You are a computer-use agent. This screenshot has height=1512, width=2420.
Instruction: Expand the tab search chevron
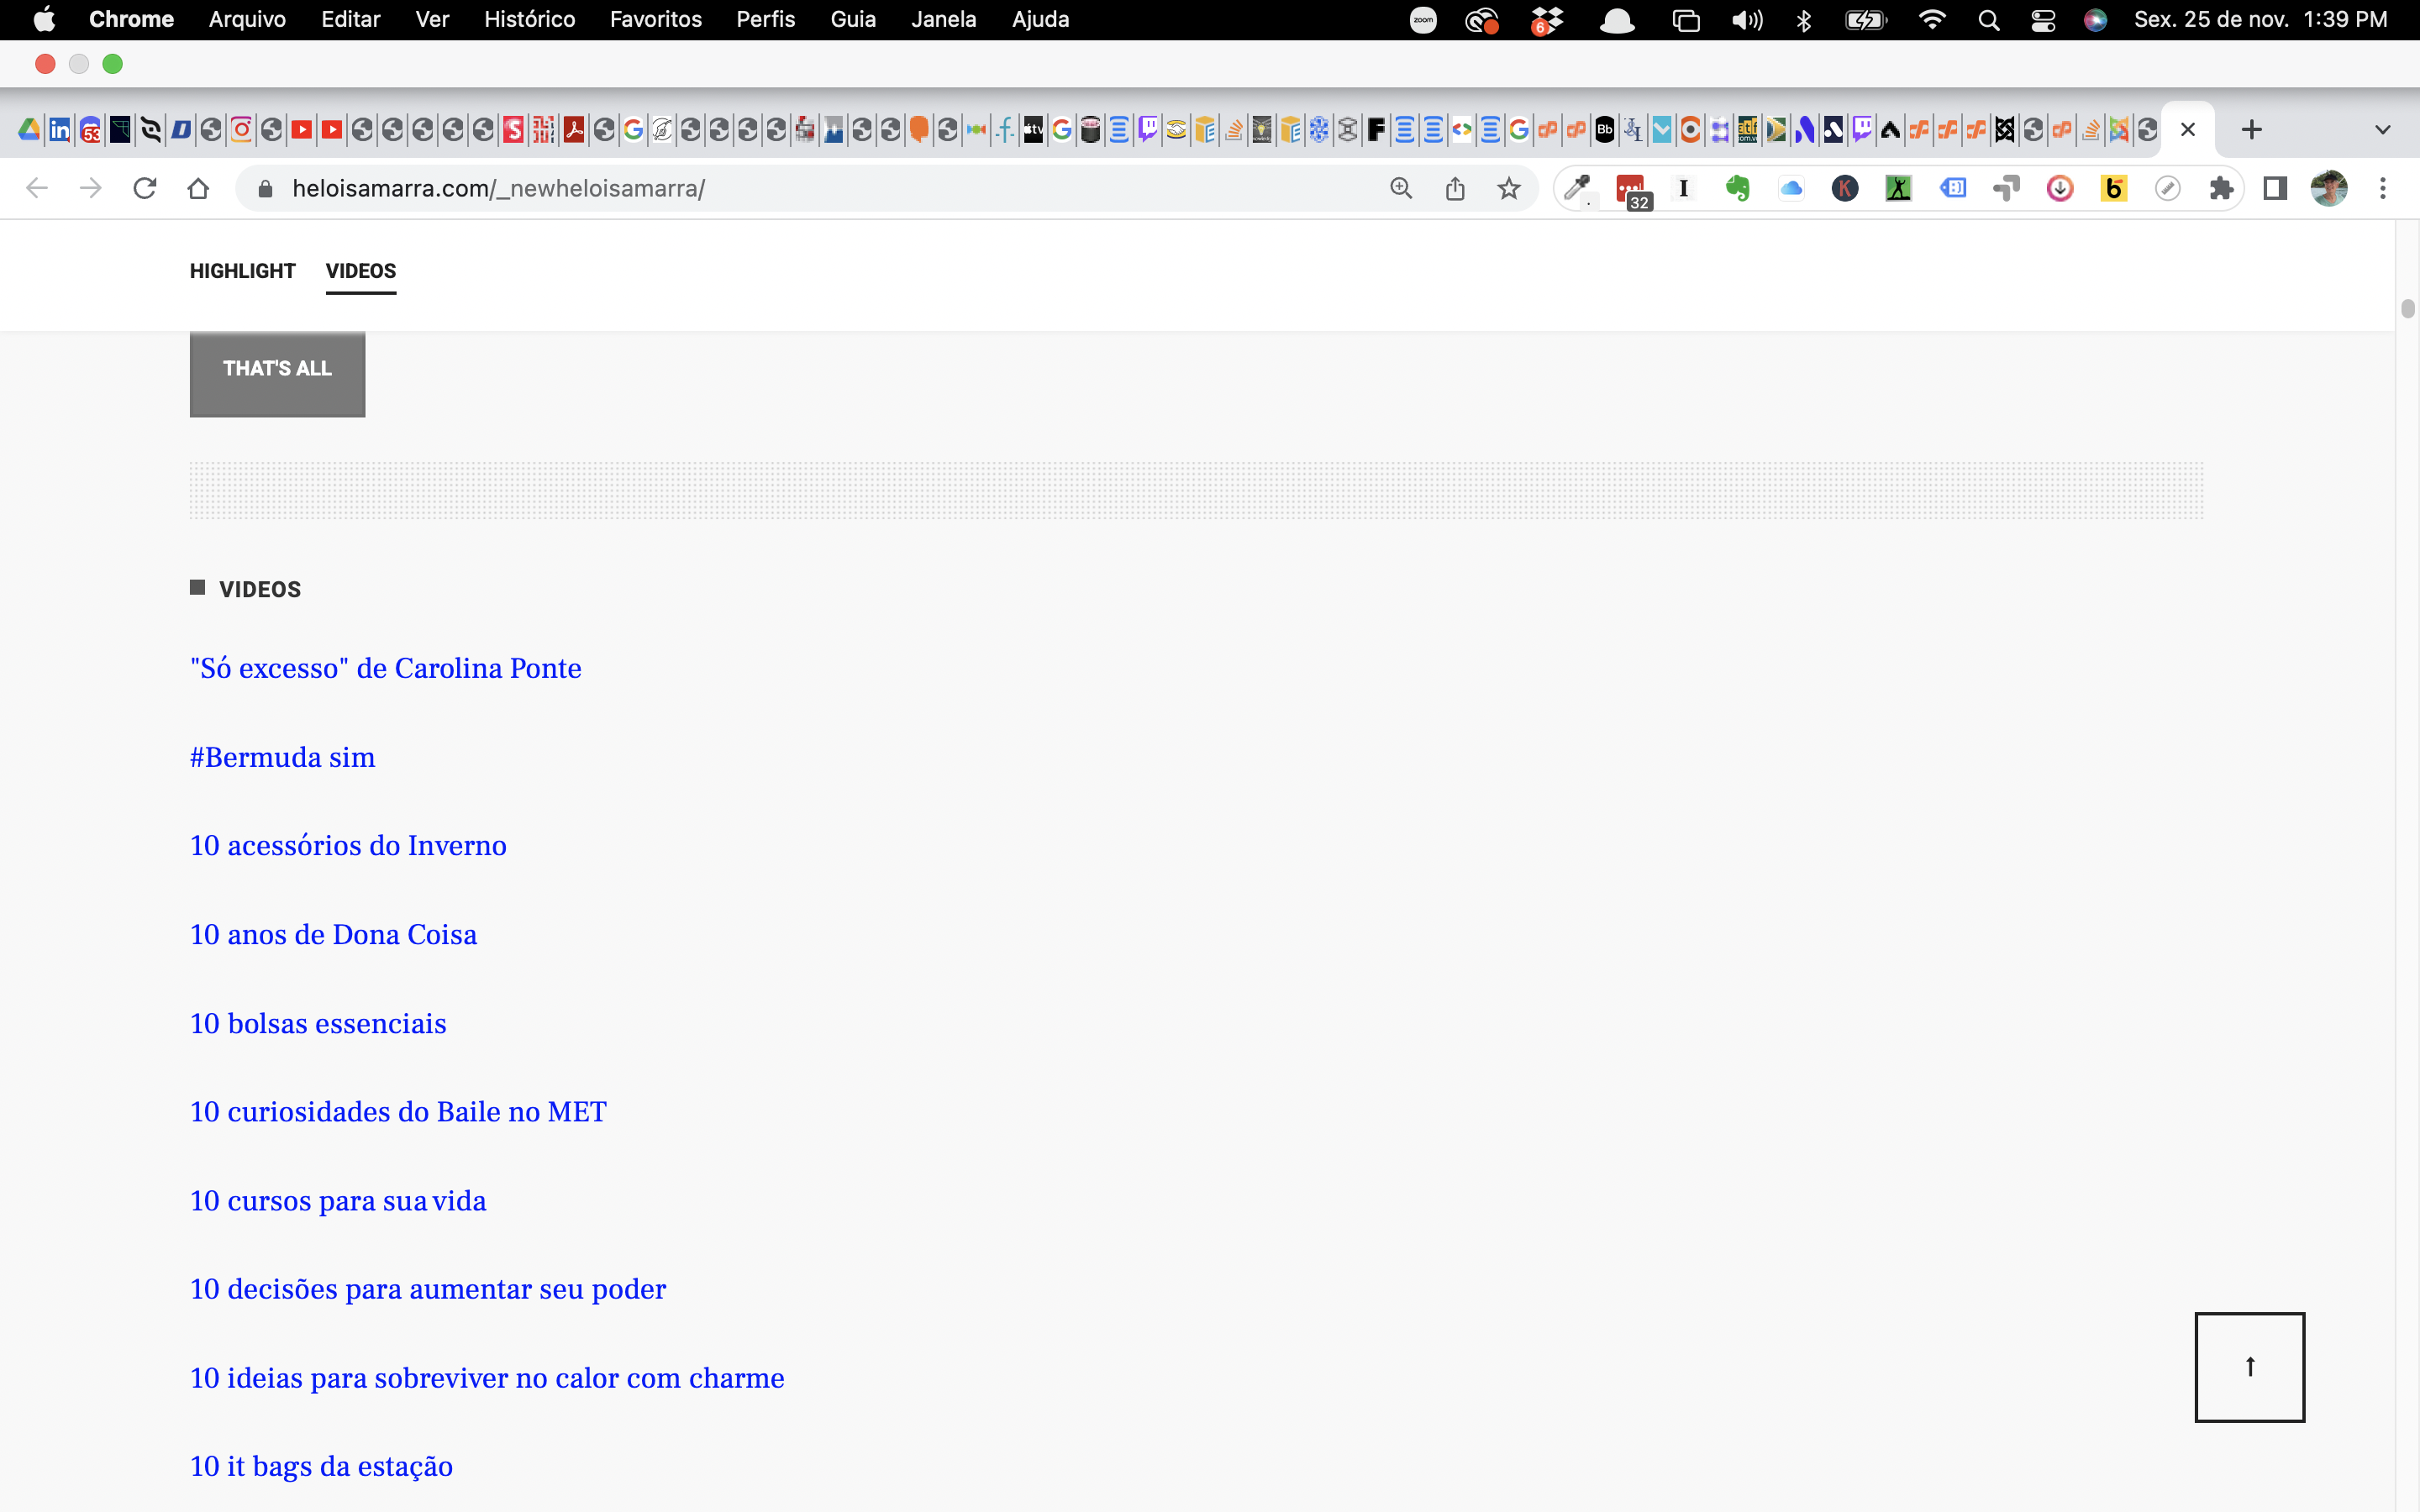2383,130
